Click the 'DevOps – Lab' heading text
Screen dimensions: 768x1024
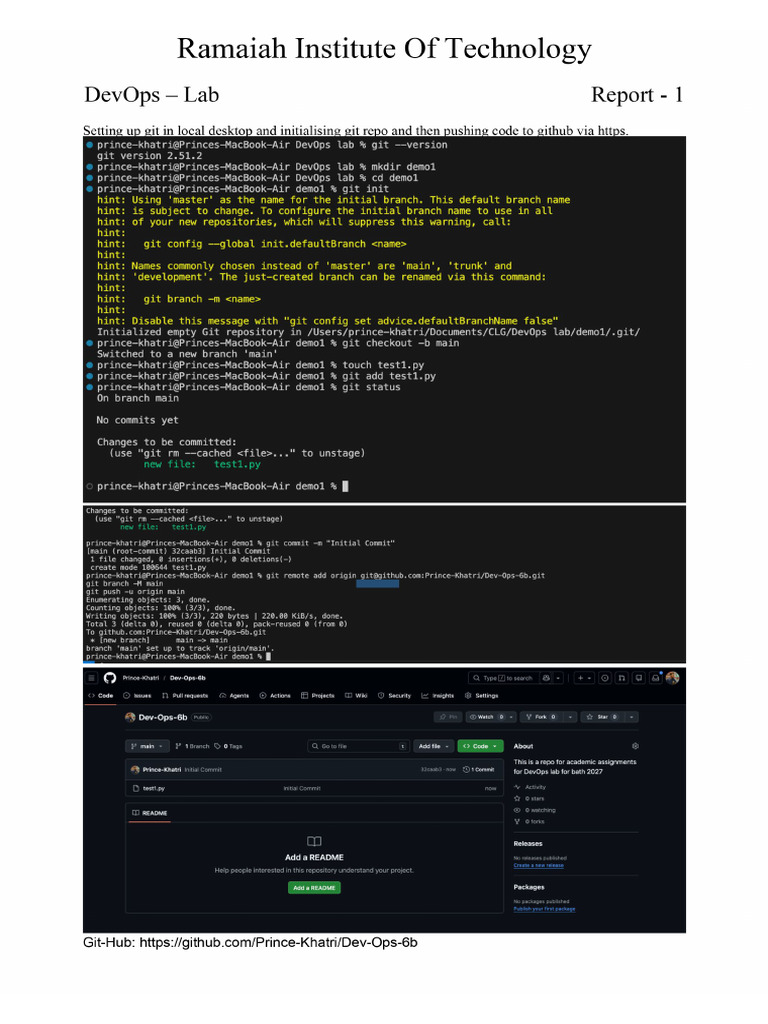pyautogui.click(x=152, y=95)
